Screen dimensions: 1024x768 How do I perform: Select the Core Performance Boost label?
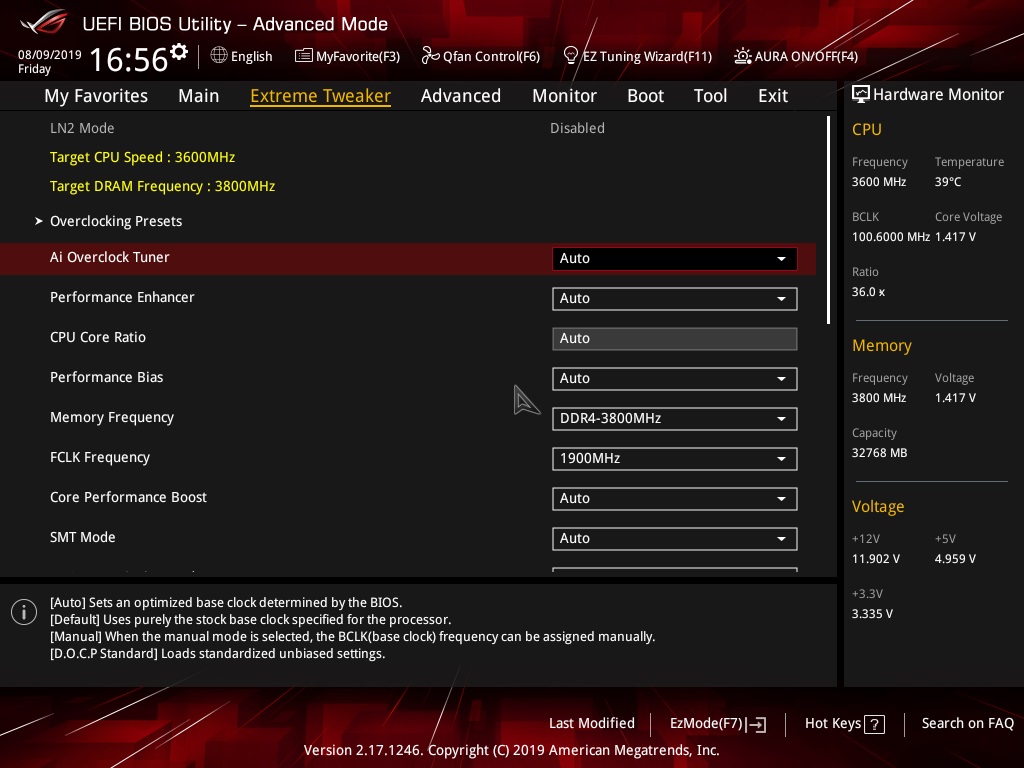[x=129, y=497]
